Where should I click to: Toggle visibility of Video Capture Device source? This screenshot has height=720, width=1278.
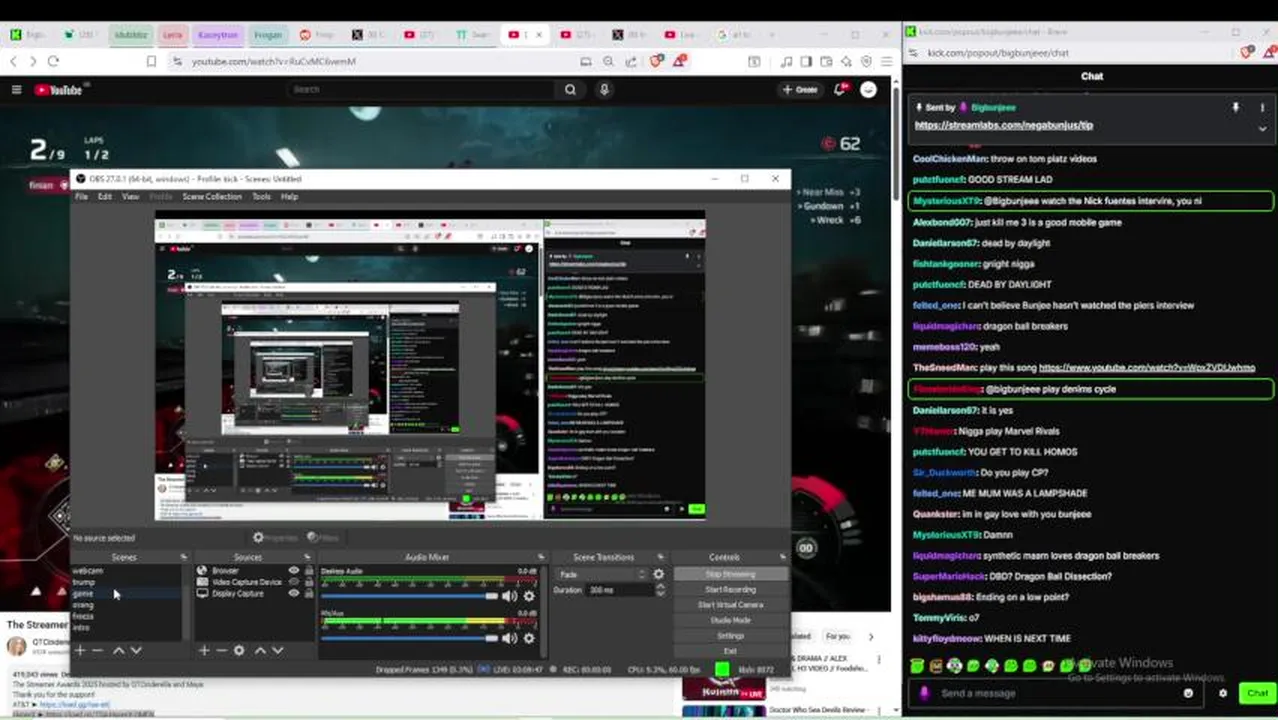pos(294,582)
